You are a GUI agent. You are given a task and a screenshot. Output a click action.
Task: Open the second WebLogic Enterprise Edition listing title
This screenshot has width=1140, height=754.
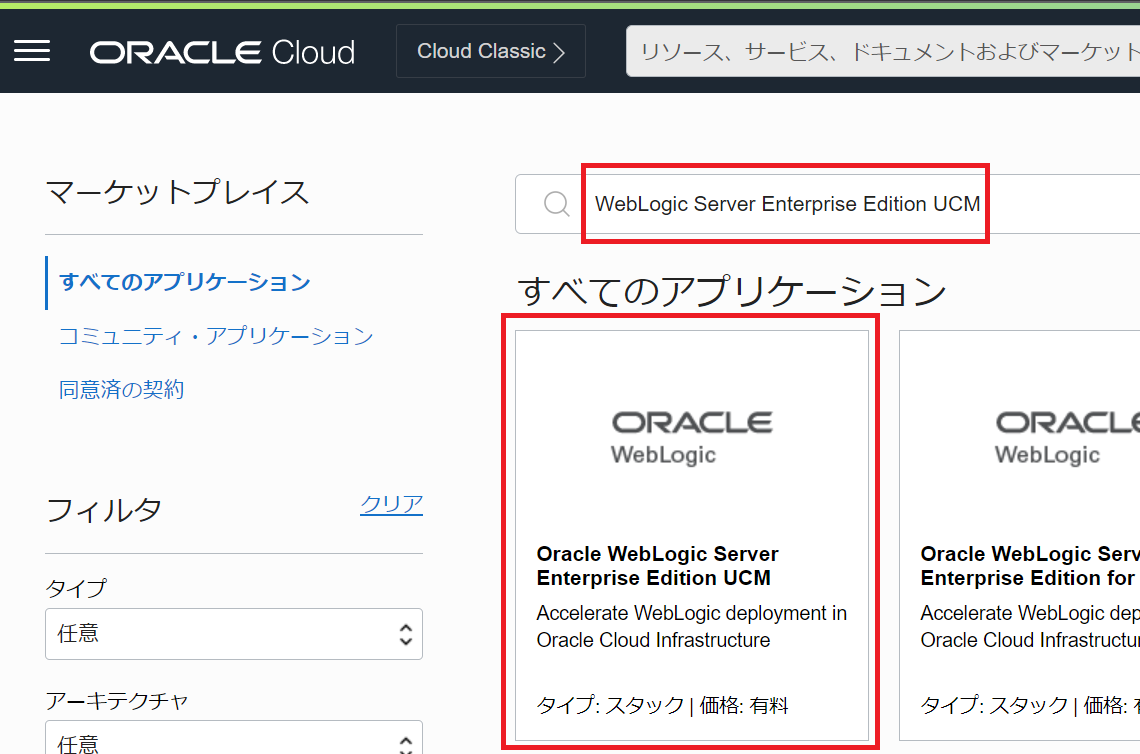pyautogui.click(x=1029, y=566)
